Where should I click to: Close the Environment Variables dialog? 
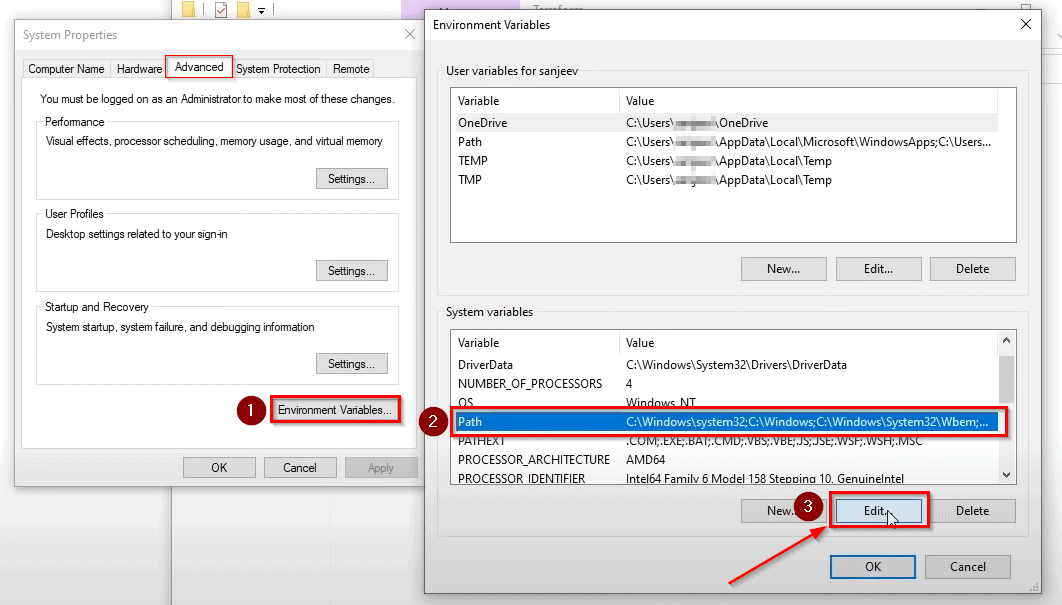[x=1025, y=25]
